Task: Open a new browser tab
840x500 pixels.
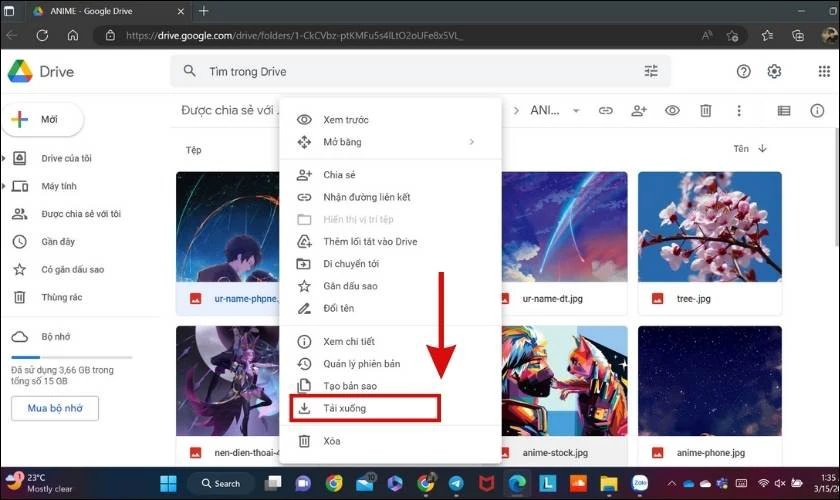Action: 204,11
